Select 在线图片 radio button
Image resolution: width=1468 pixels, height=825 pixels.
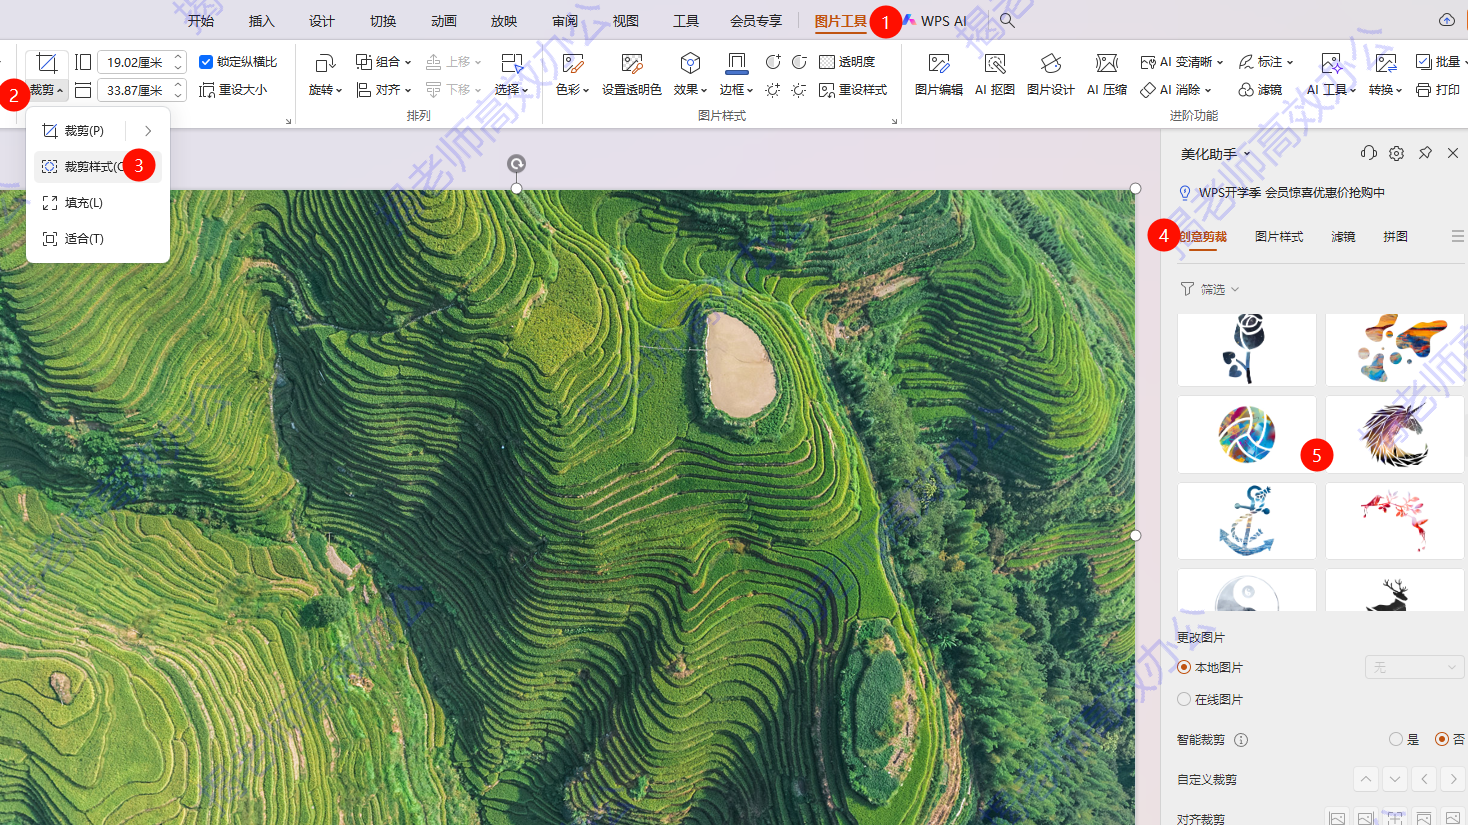pos(1184,700)
